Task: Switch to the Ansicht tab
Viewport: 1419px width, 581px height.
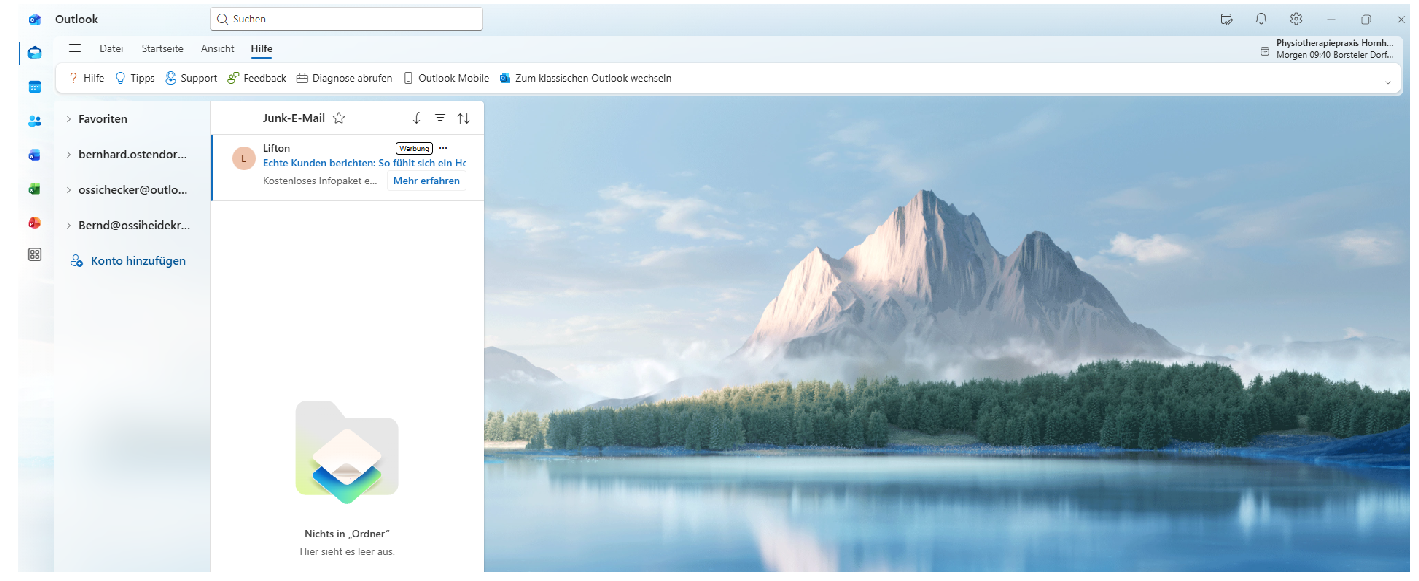Action: coord(217,49)
